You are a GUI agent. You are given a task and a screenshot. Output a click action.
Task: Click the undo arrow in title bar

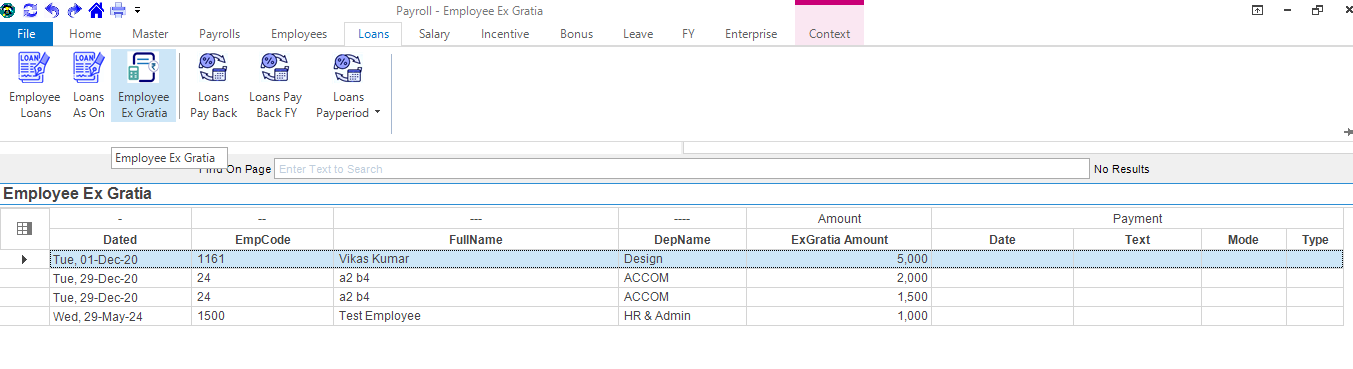coord(52,10)
